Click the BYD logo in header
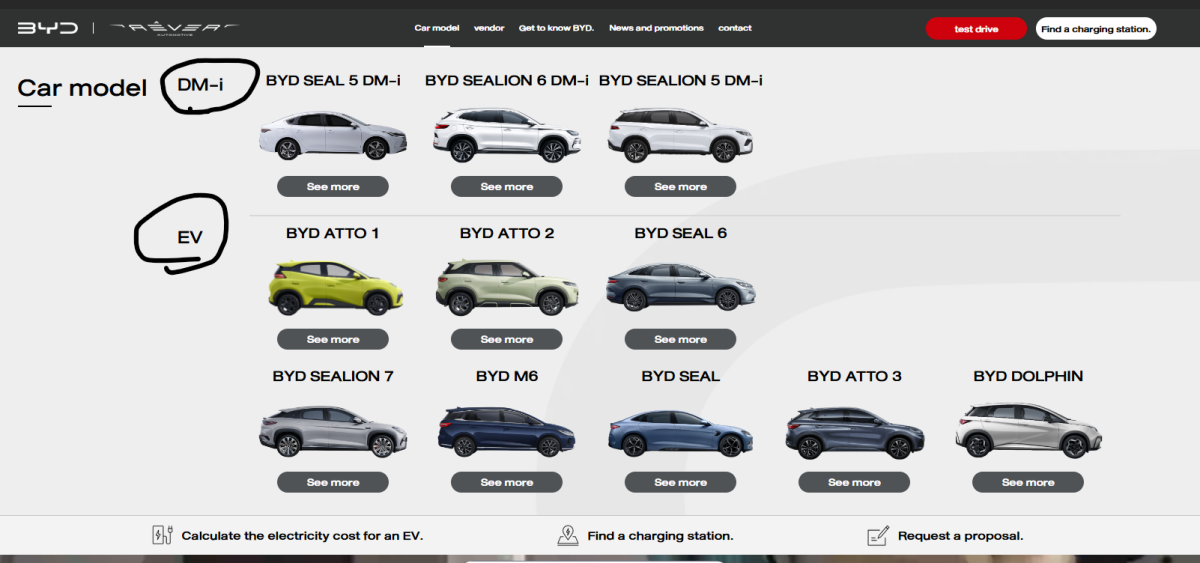This screenshot has height=563, width=1200. (47, 28)
